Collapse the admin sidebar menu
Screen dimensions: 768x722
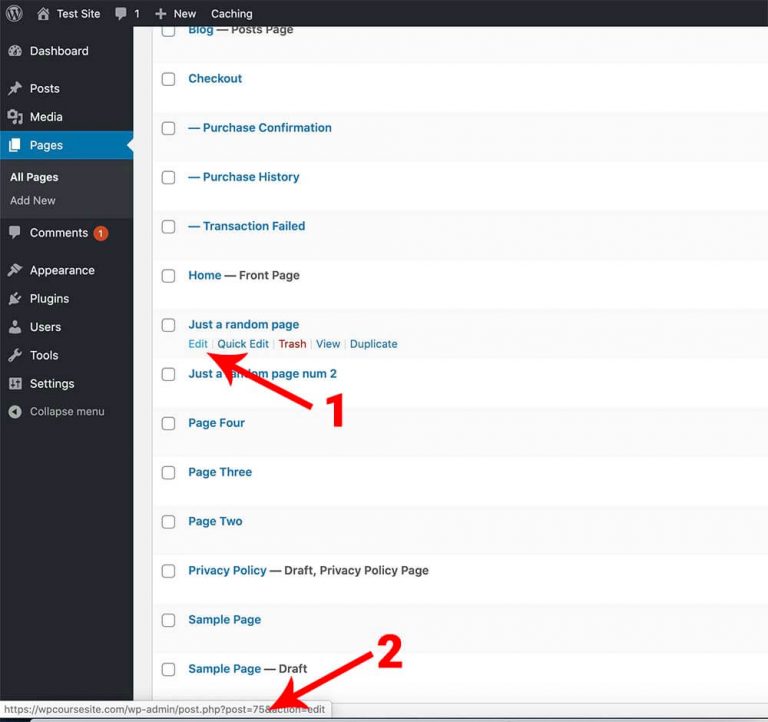[x=67, y=411]
